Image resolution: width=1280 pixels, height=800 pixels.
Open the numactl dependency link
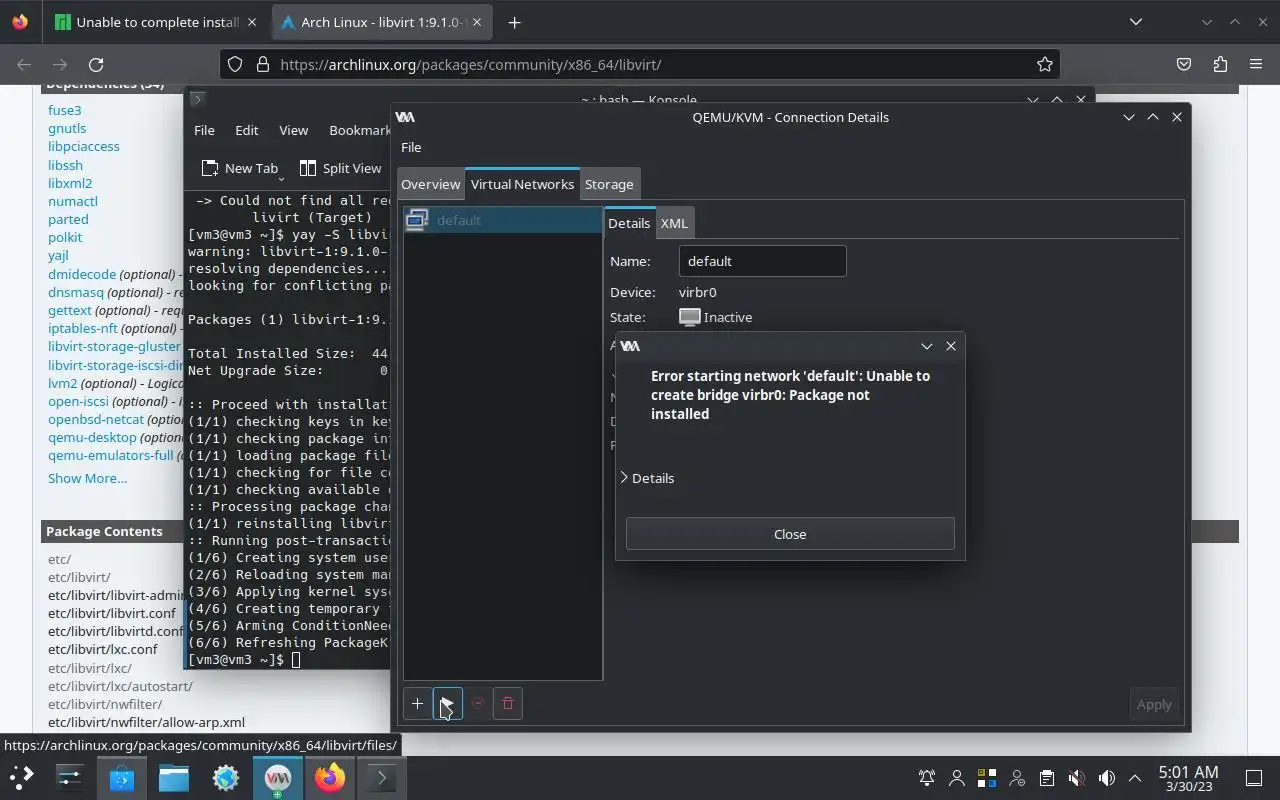pos(73,201)
